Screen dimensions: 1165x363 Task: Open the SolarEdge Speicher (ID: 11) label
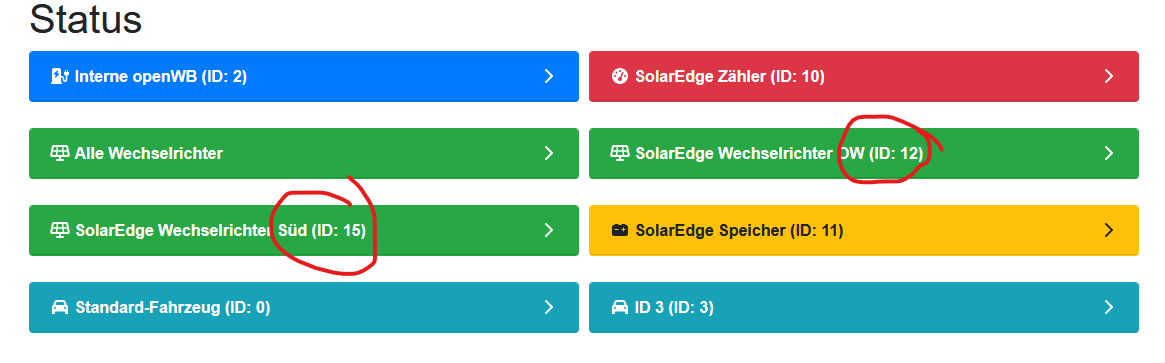coord(739,231)
